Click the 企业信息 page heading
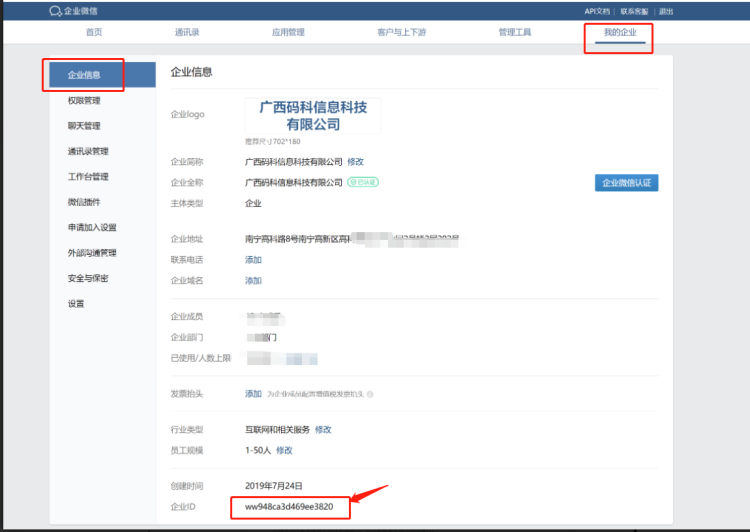Screen dimensions: 750x532 point(191,72)
